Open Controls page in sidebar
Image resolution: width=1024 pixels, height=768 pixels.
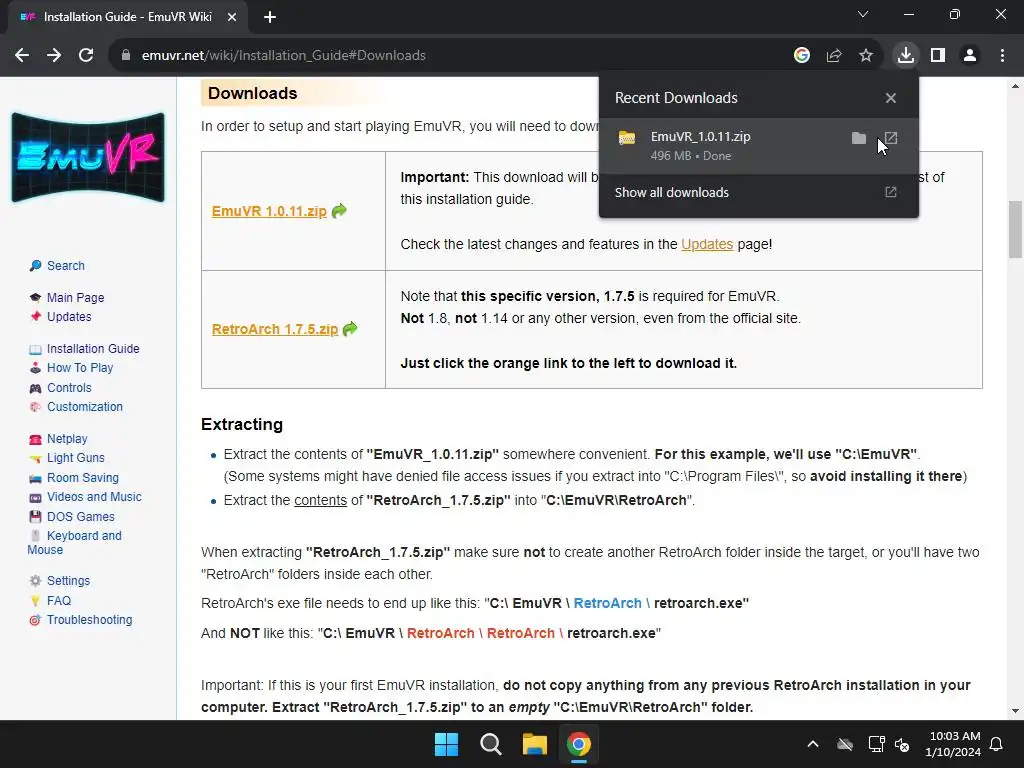69,388
